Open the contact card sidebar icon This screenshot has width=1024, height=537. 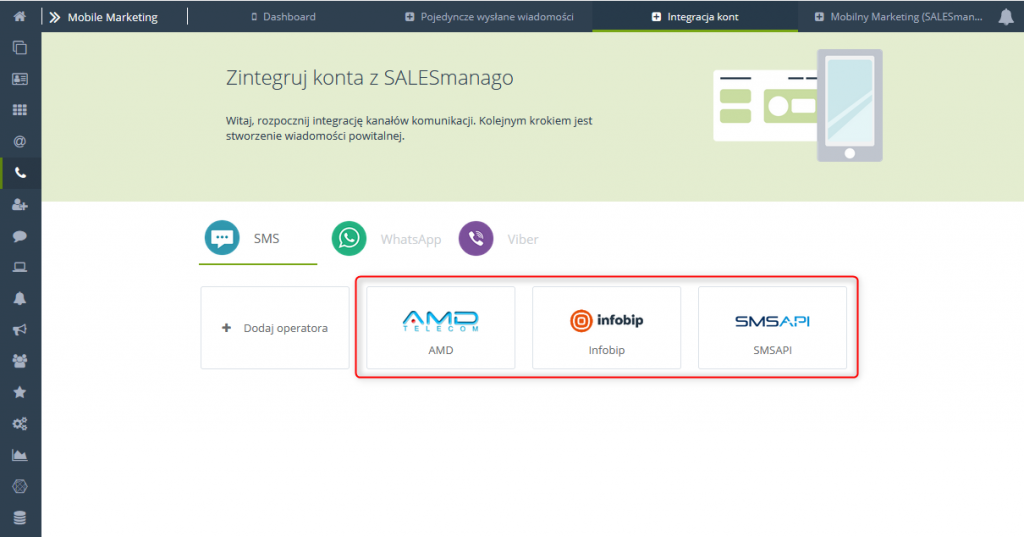coord(20,79)
